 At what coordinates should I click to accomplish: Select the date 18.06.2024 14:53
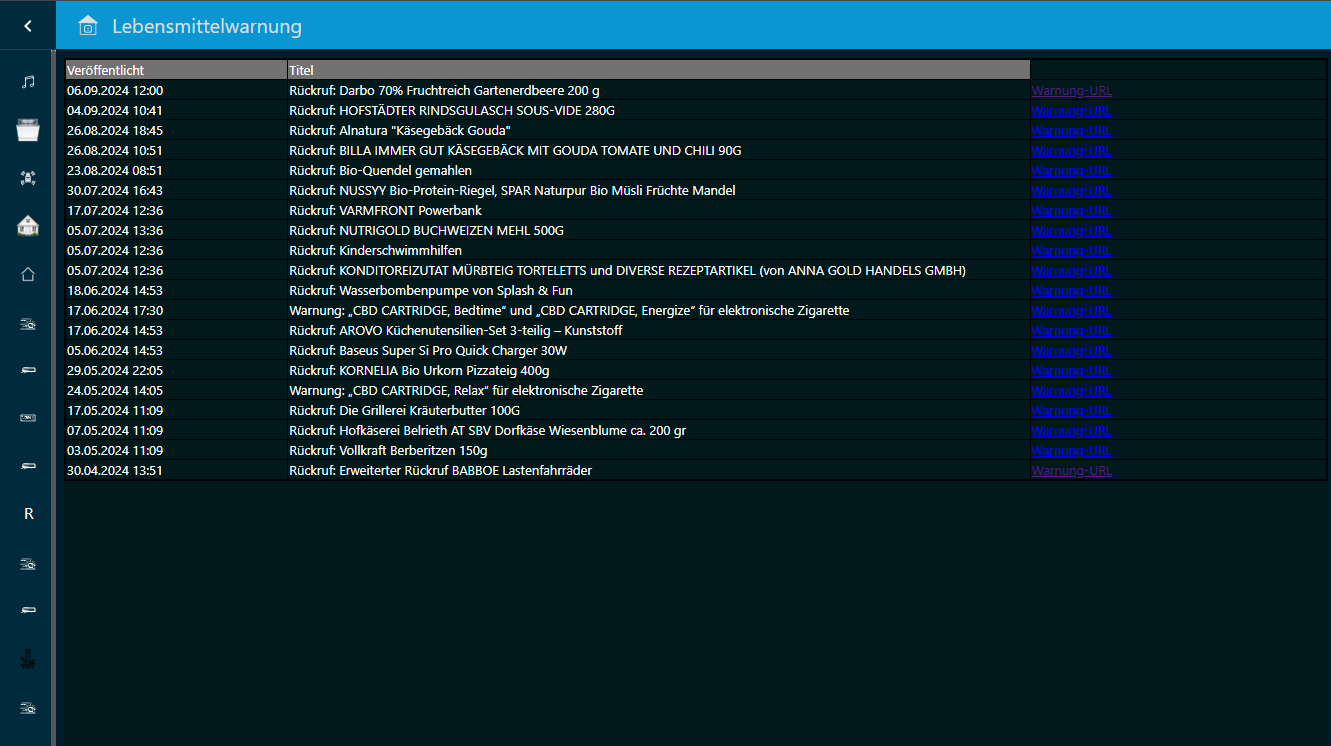(x=115, y=290)
